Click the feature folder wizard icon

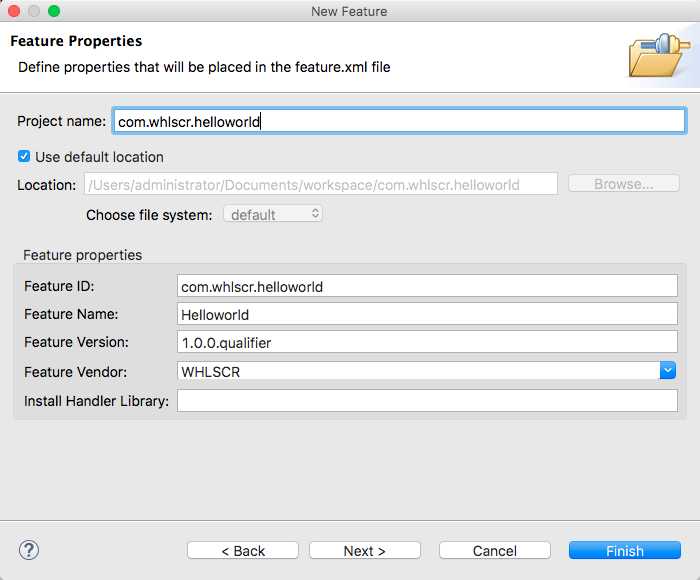[x=659, y=55]
